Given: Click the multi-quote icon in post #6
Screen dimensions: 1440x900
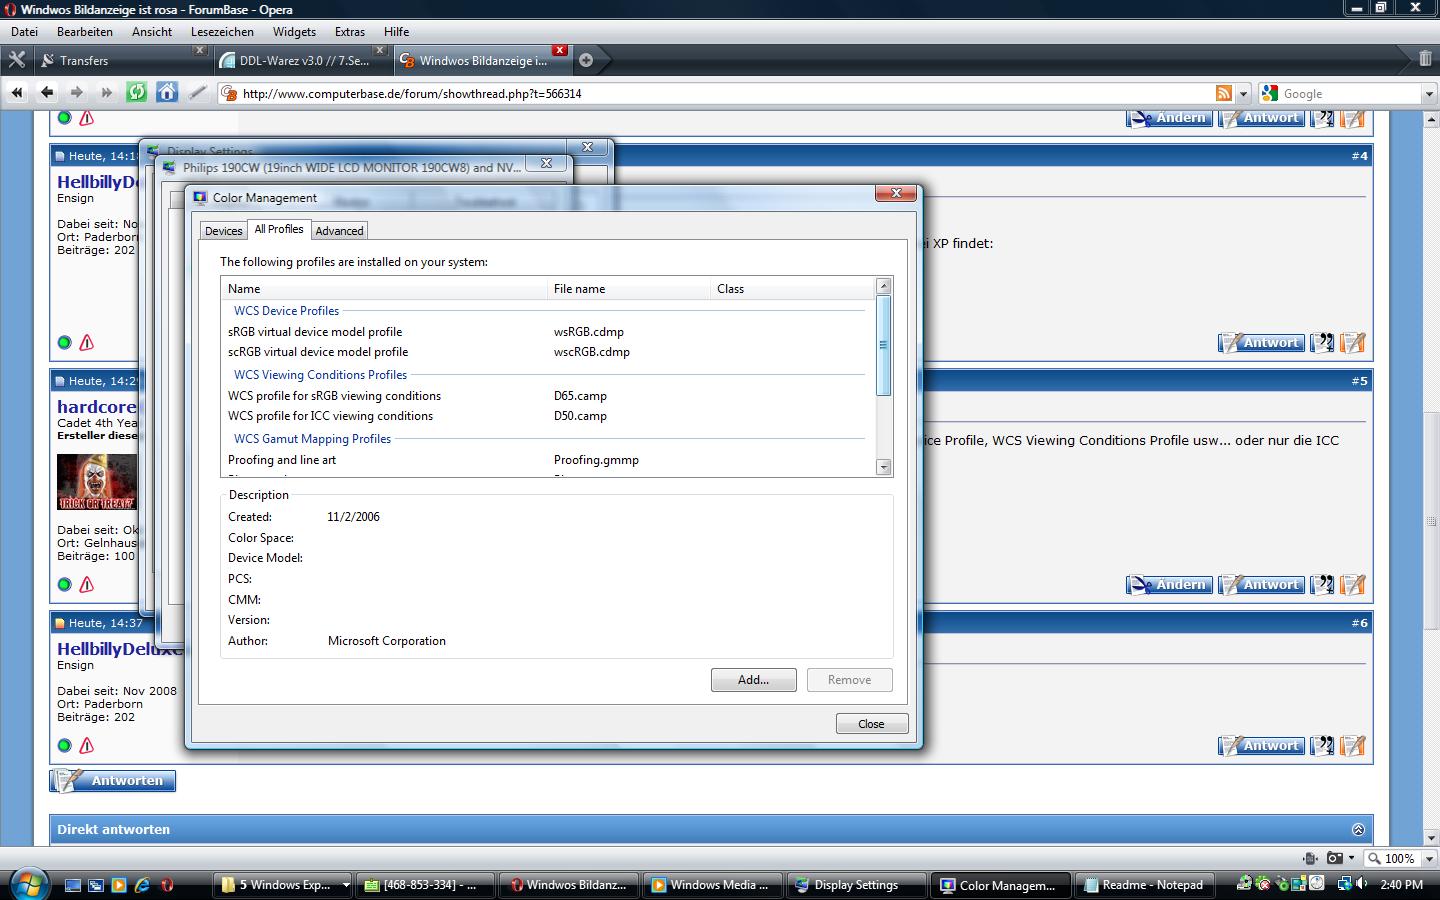Looking at the screenshot, I should pos(1322,745).
